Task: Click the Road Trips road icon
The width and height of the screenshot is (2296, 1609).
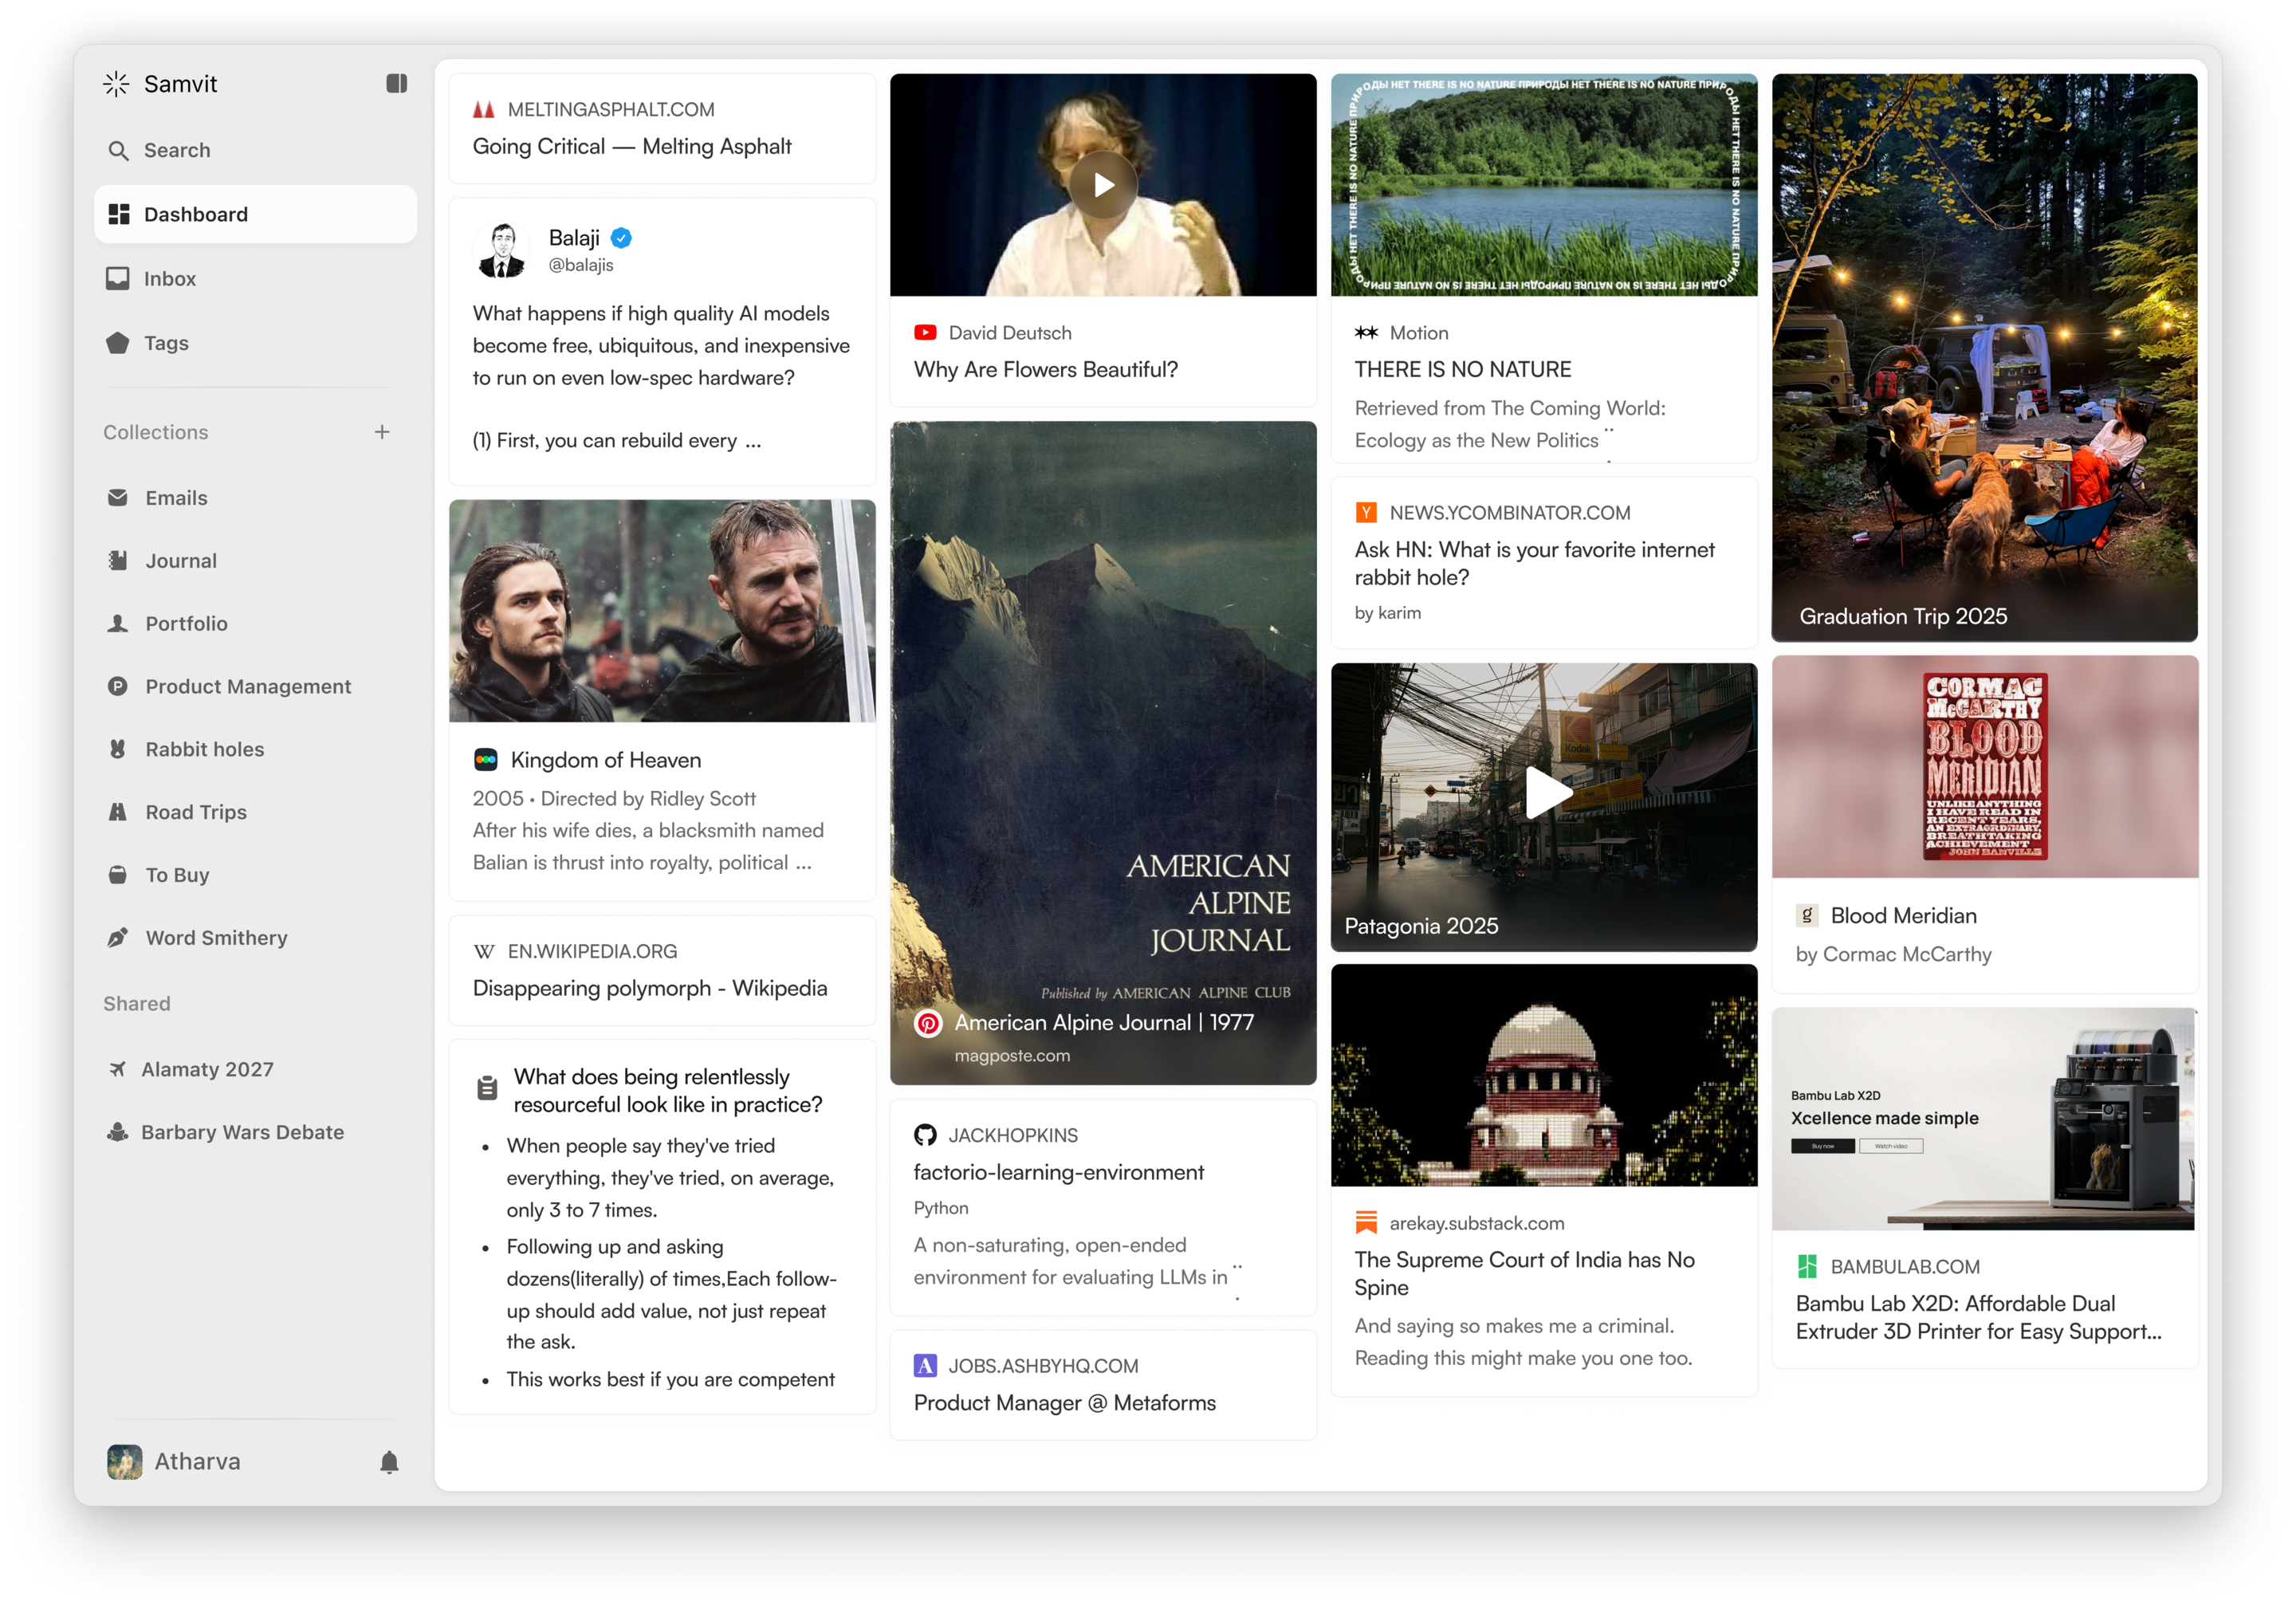Action: click(x=118, y=813)
